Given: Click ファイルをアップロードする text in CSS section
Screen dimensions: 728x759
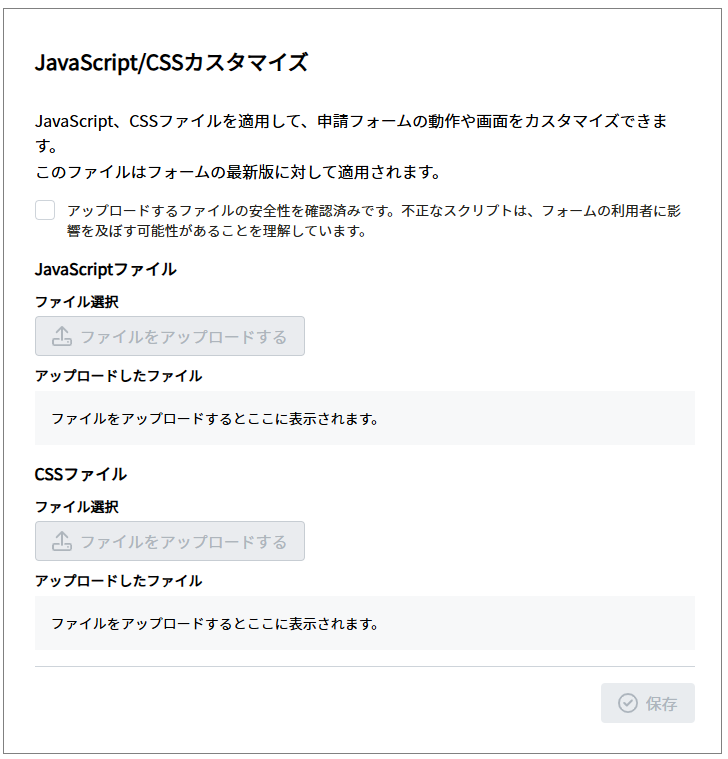Looking at the screenshot, I should (x=184, y=542).
